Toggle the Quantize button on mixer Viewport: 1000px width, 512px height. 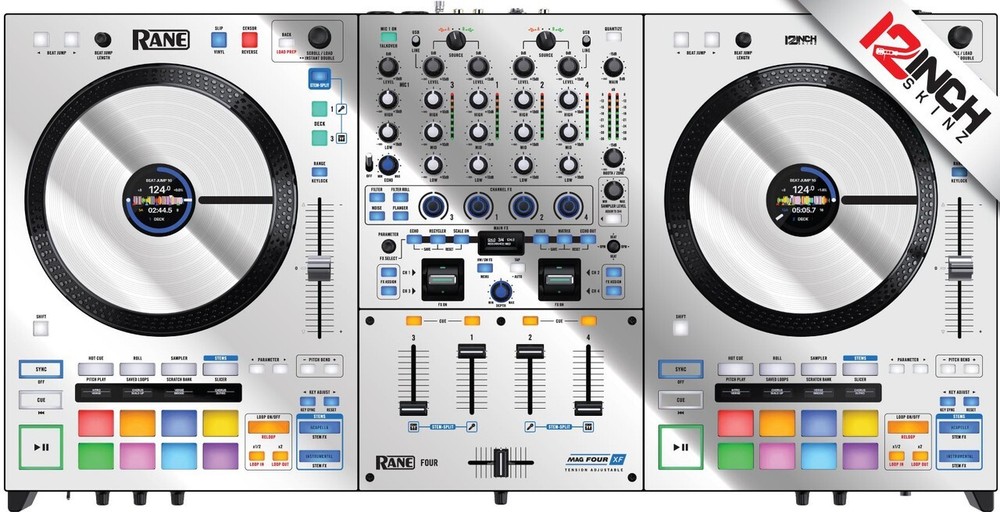pos(614,38)
